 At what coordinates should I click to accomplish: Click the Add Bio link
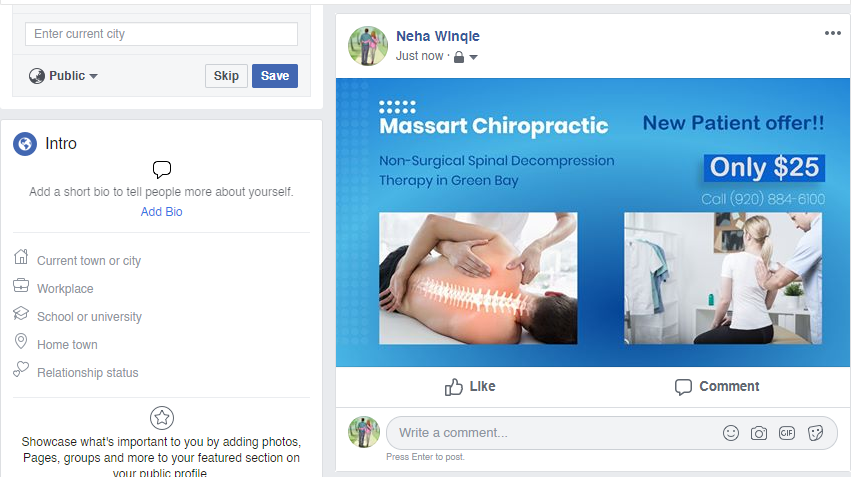pos(162,212)
